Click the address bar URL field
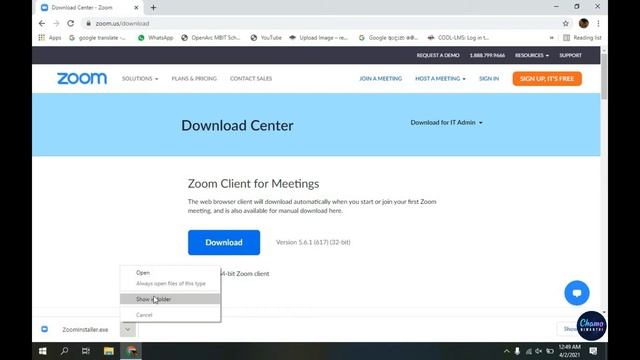 click(x=322, y=24)
